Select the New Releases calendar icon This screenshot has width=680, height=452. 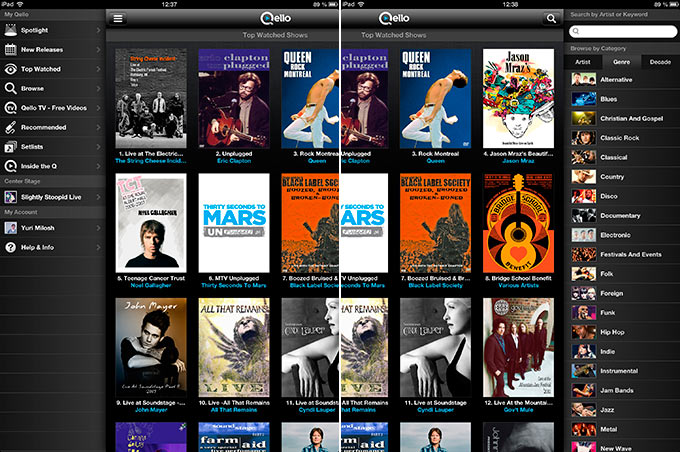point(10,49)
